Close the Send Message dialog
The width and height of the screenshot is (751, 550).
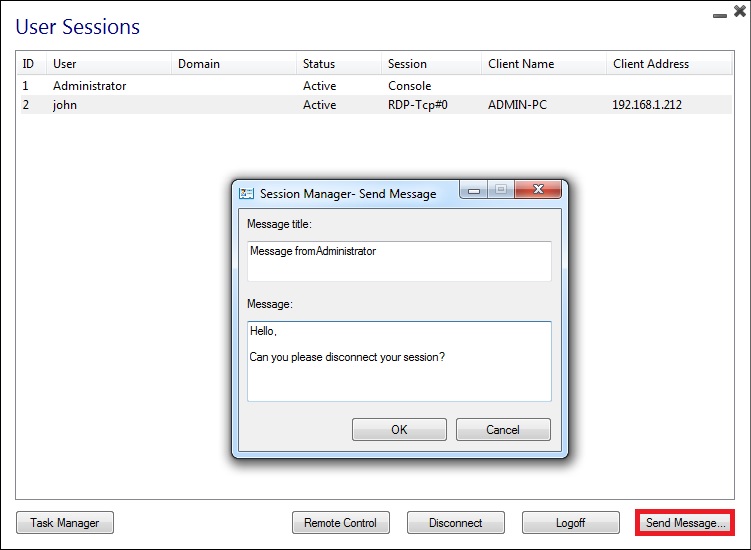coord(539,190)
